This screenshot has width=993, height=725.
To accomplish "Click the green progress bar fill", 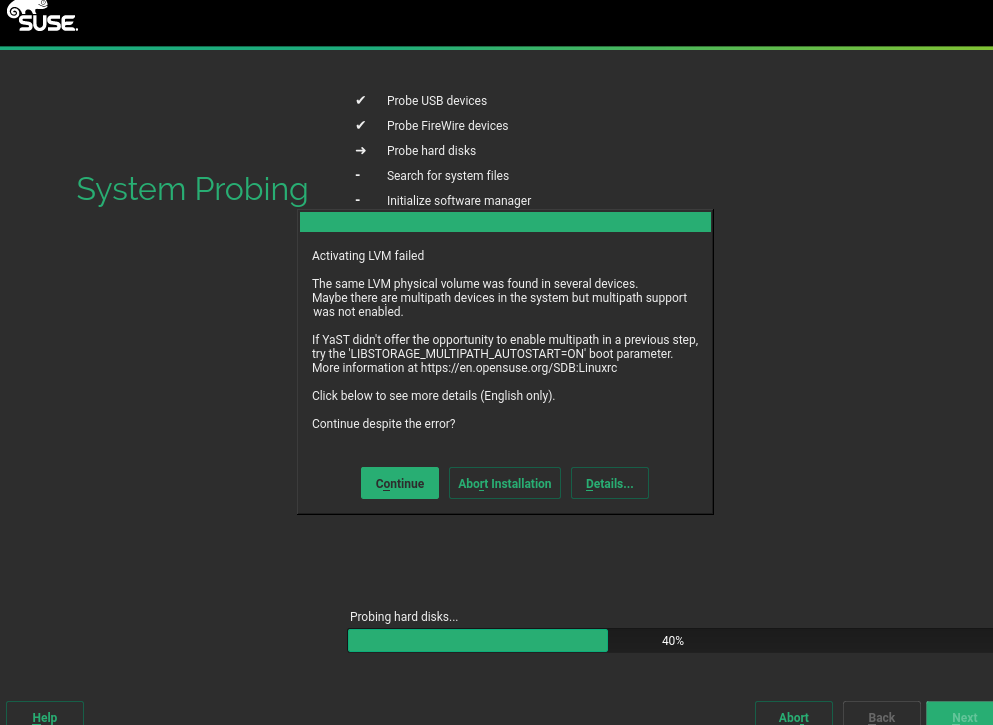I will 477,640.
